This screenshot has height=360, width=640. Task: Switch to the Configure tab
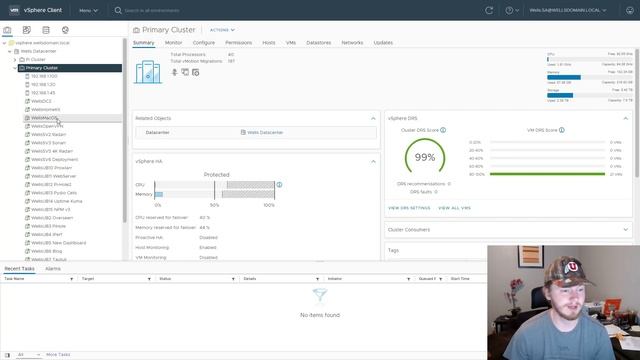coord(204,42)
